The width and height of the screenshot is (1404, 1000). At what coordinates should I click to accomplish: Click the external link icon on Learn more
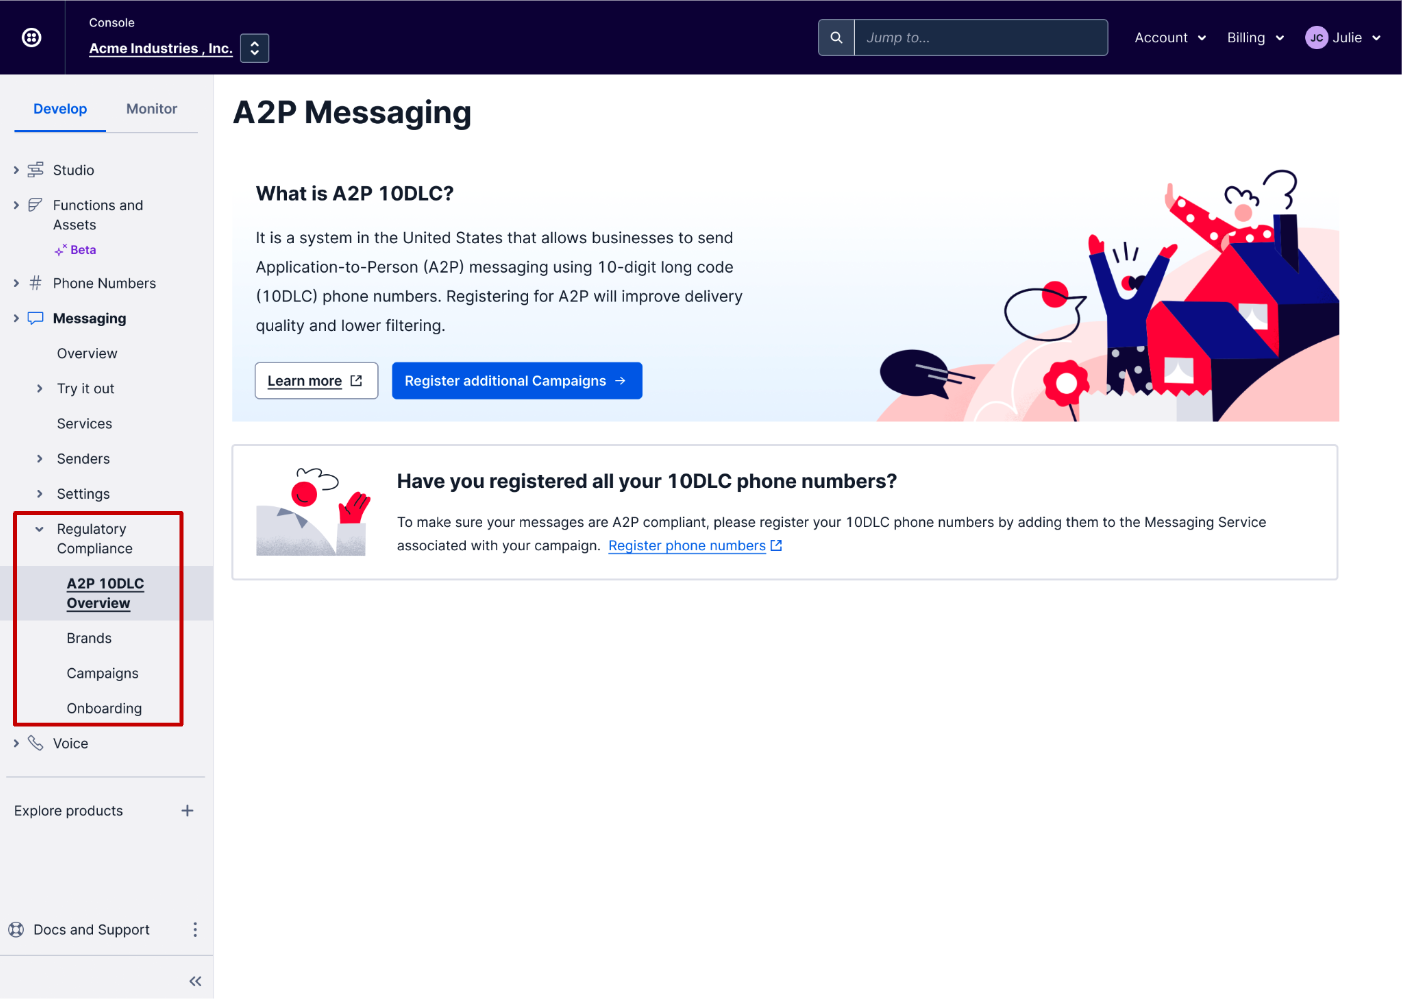[x=356, y=381]
